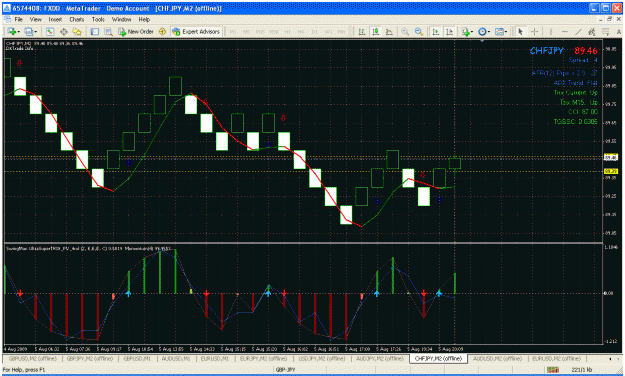Image resolution: width=625 pixels, height=376 pixels.
Task: Switch chart to bar chart view
Action: pos(362,31)
